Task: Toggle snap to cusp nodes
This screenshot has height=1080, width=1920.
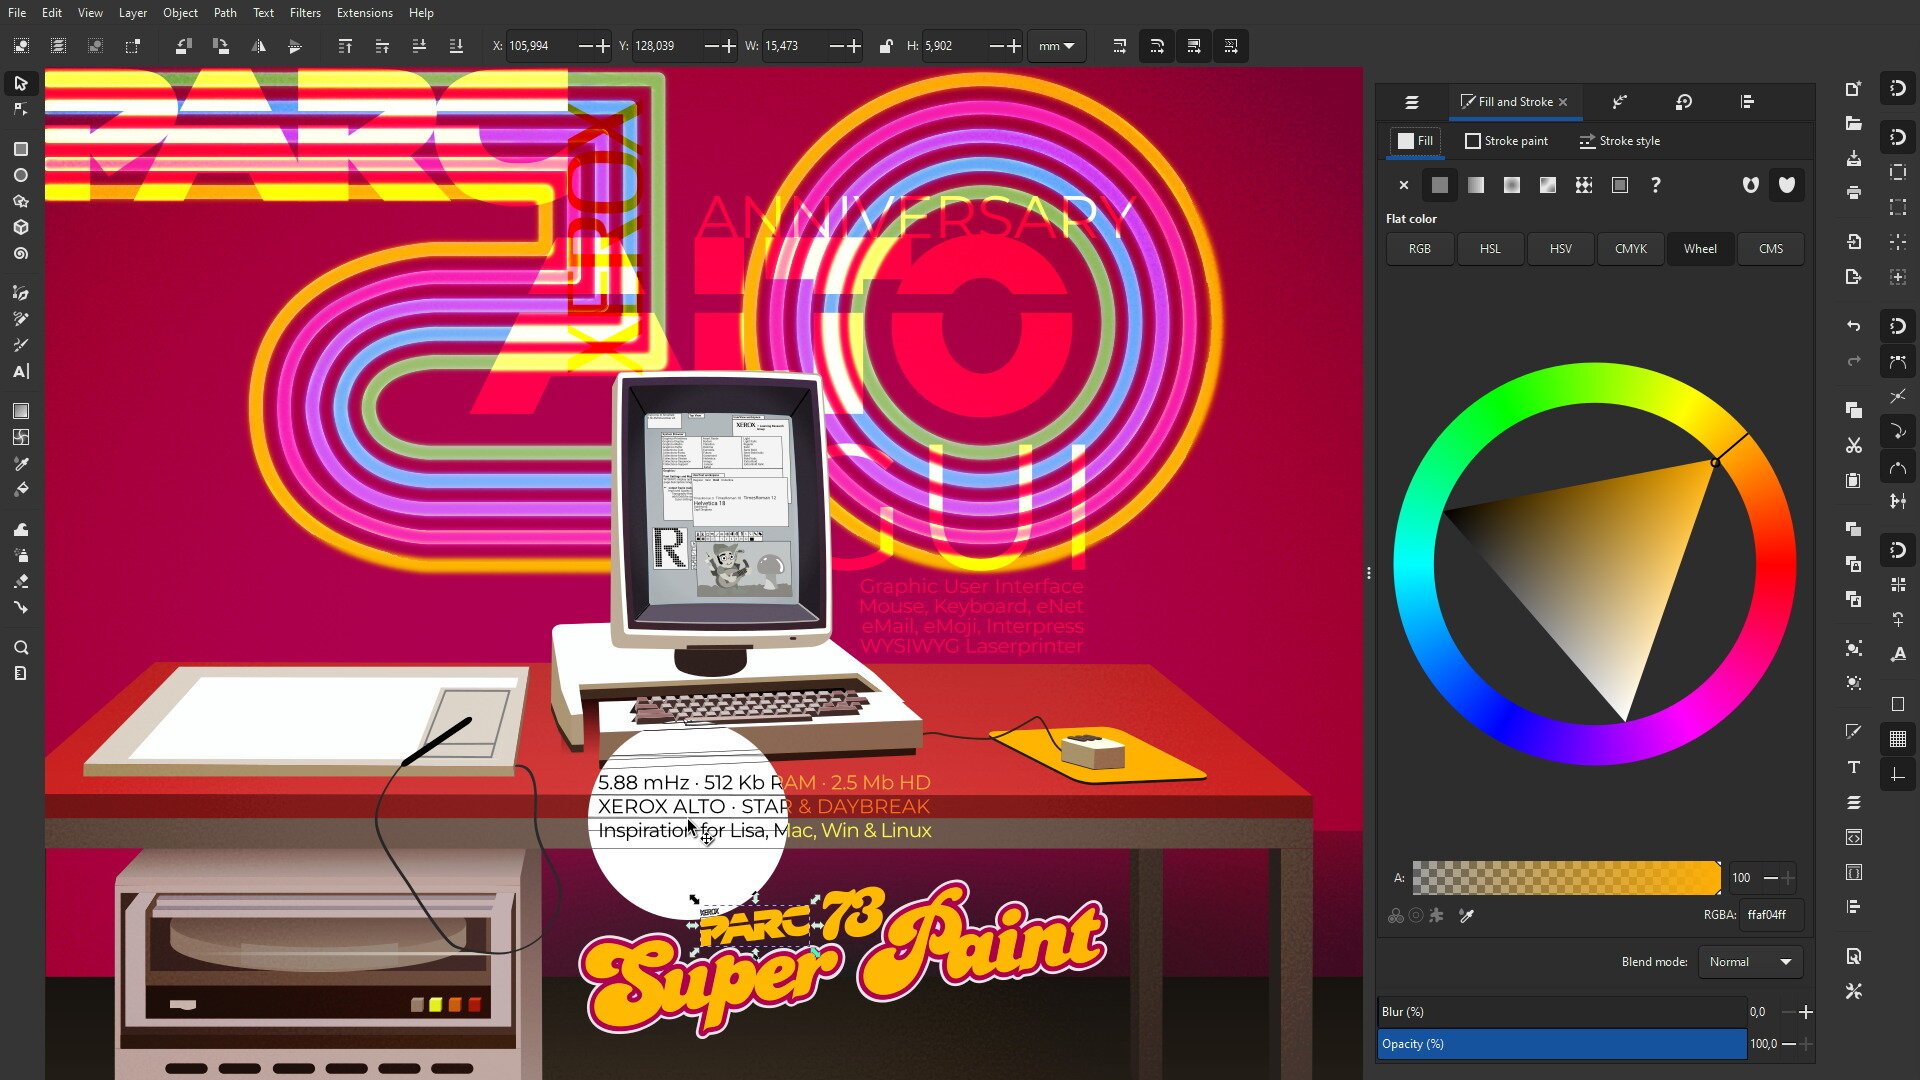Action: click(x=1897, y=431)
